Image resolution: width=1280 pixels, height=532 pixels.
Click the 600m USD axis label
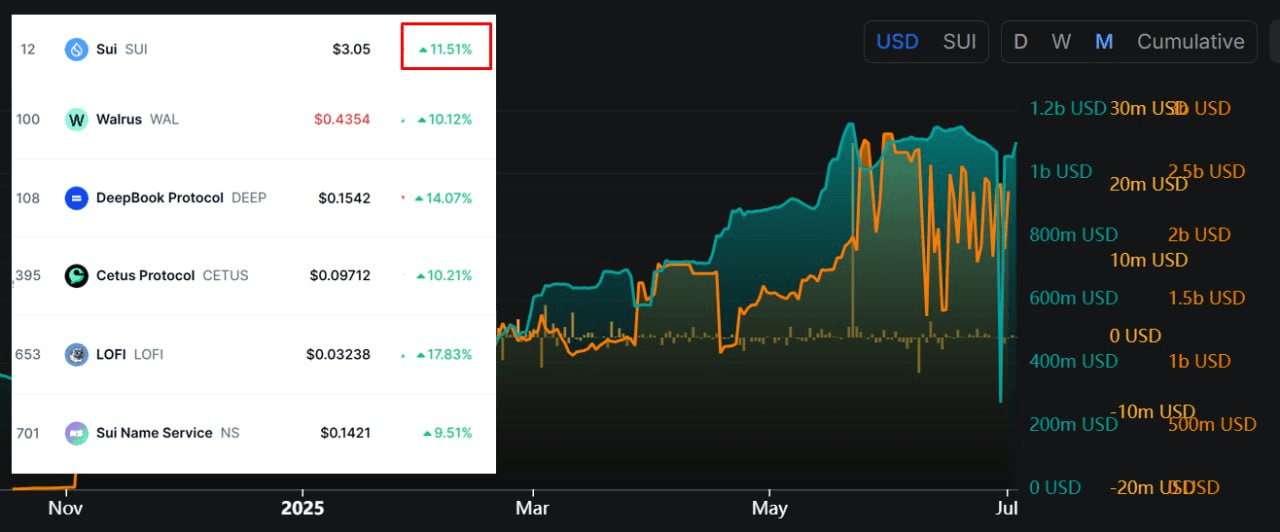(x=1073, y=298)
